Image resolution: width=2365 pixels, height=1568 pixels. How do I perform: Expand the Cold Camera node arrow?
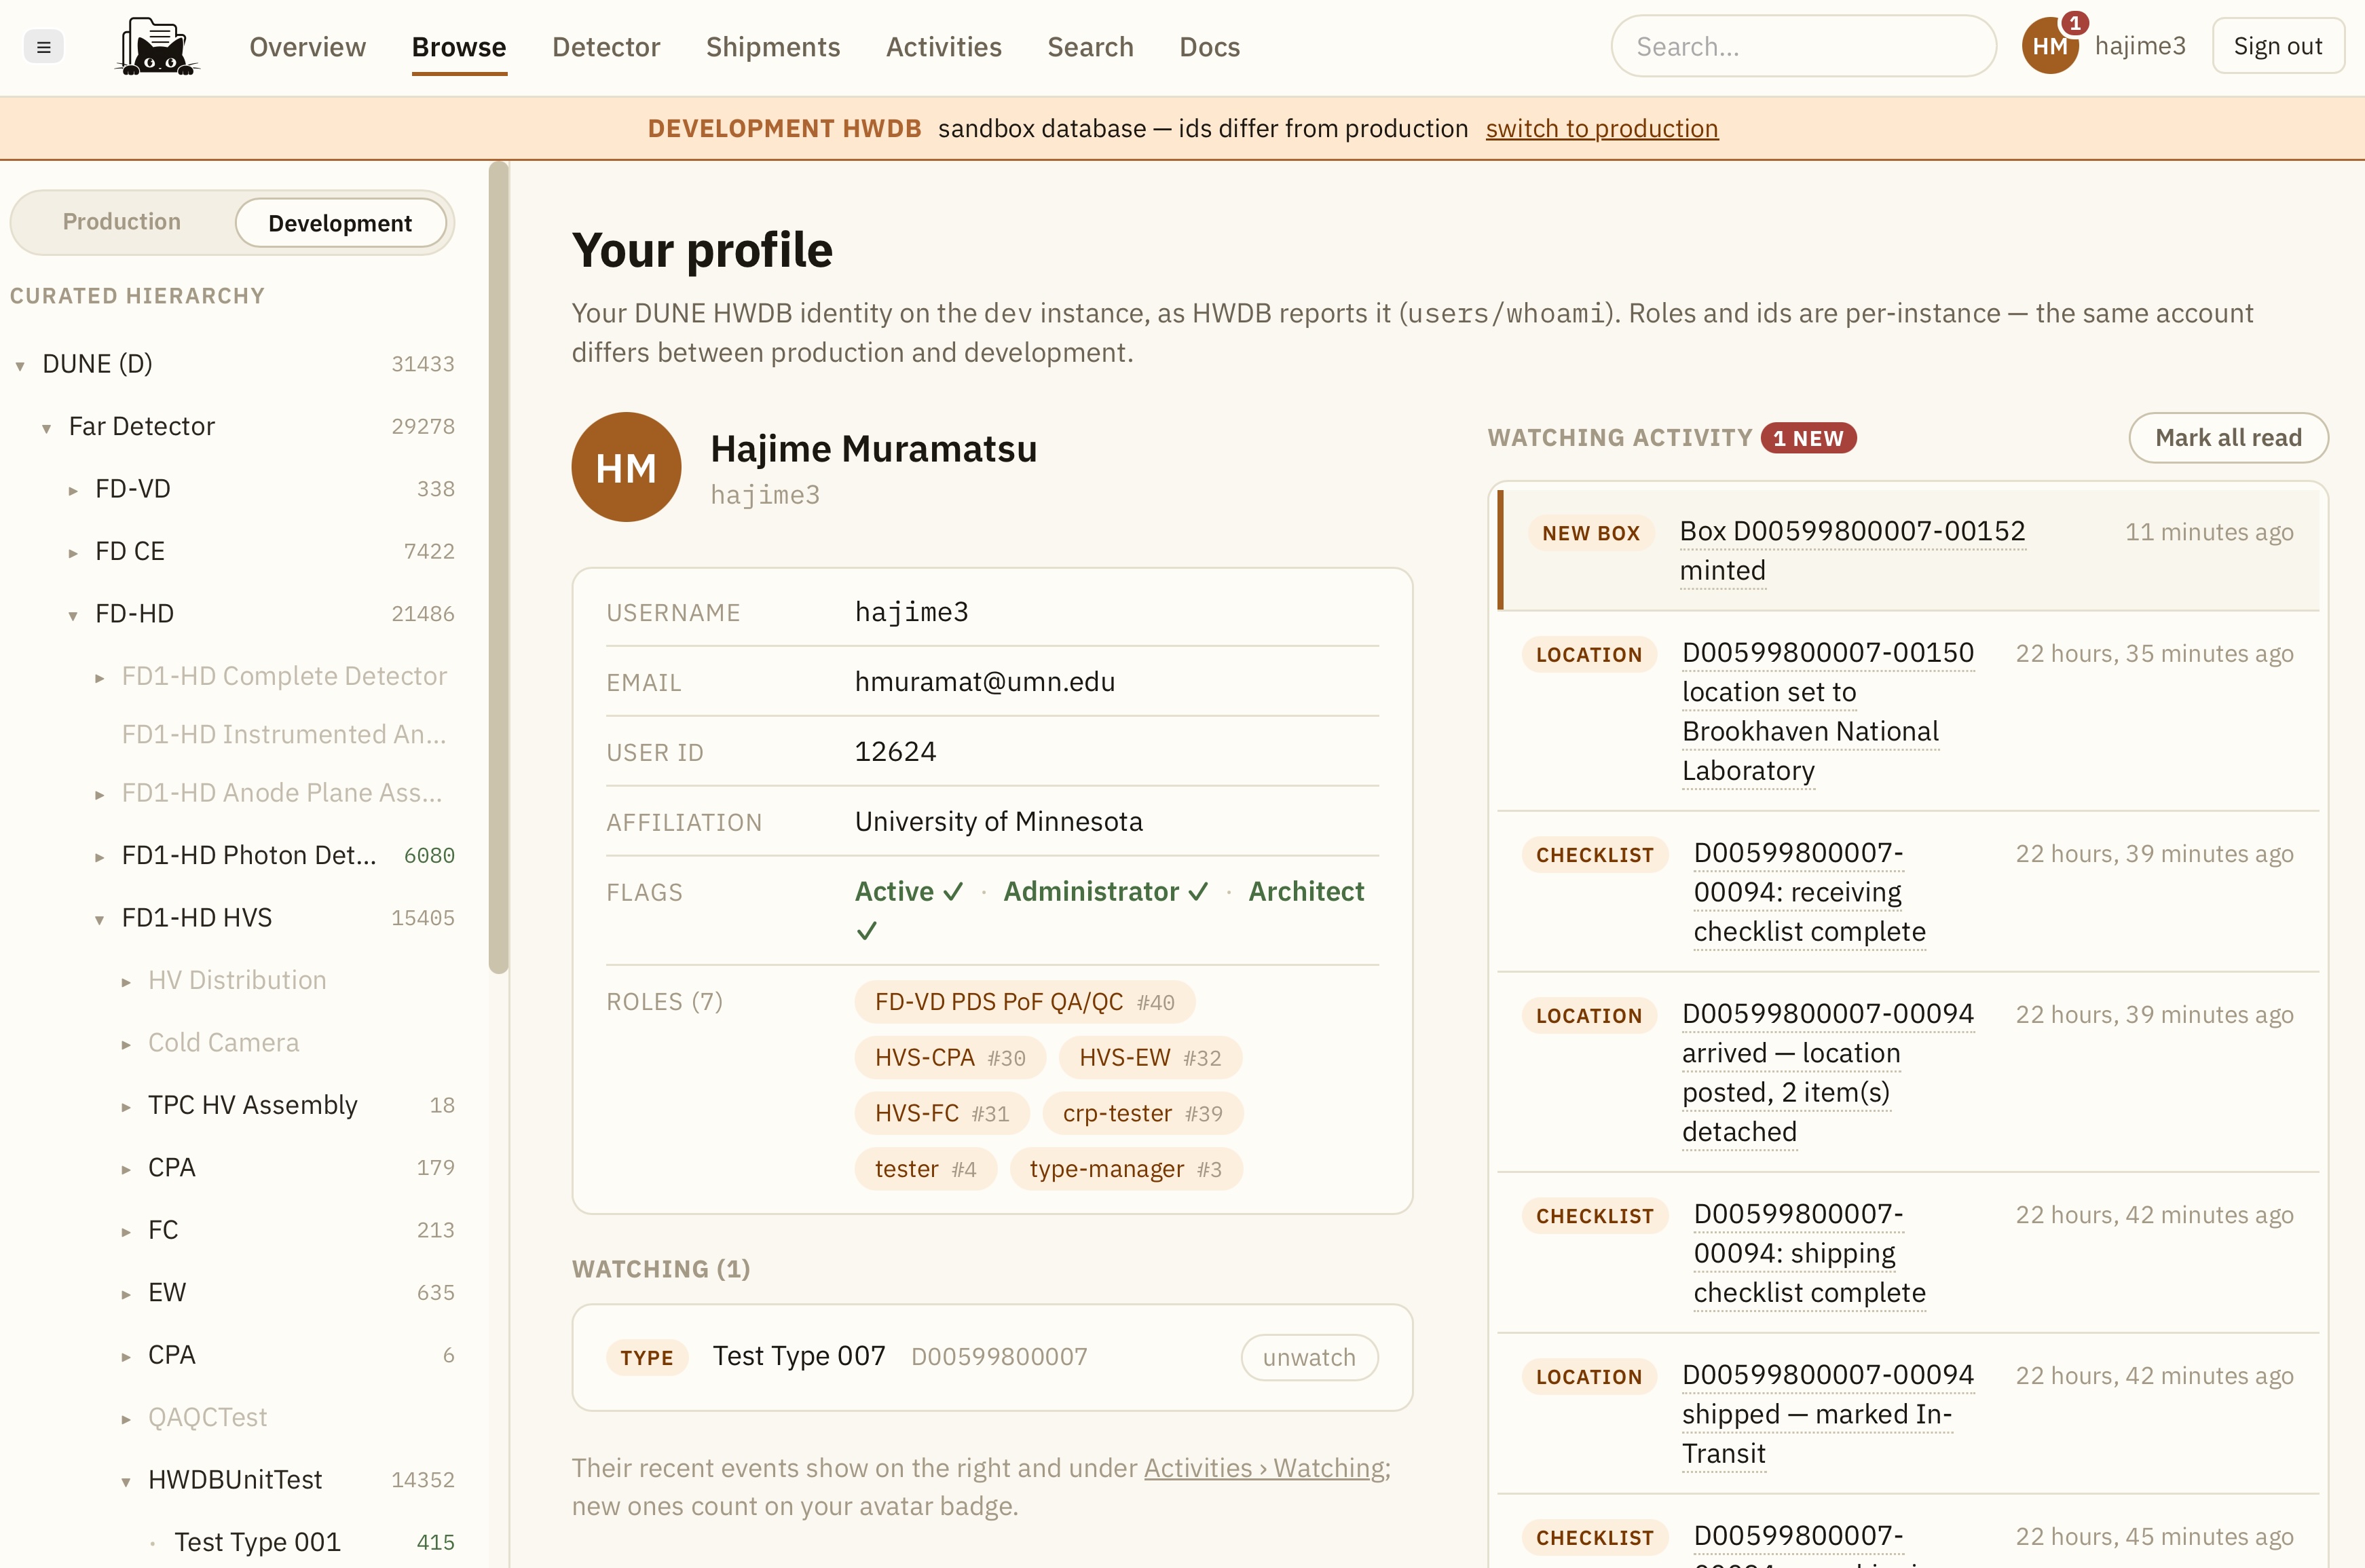pos(126,1045)
